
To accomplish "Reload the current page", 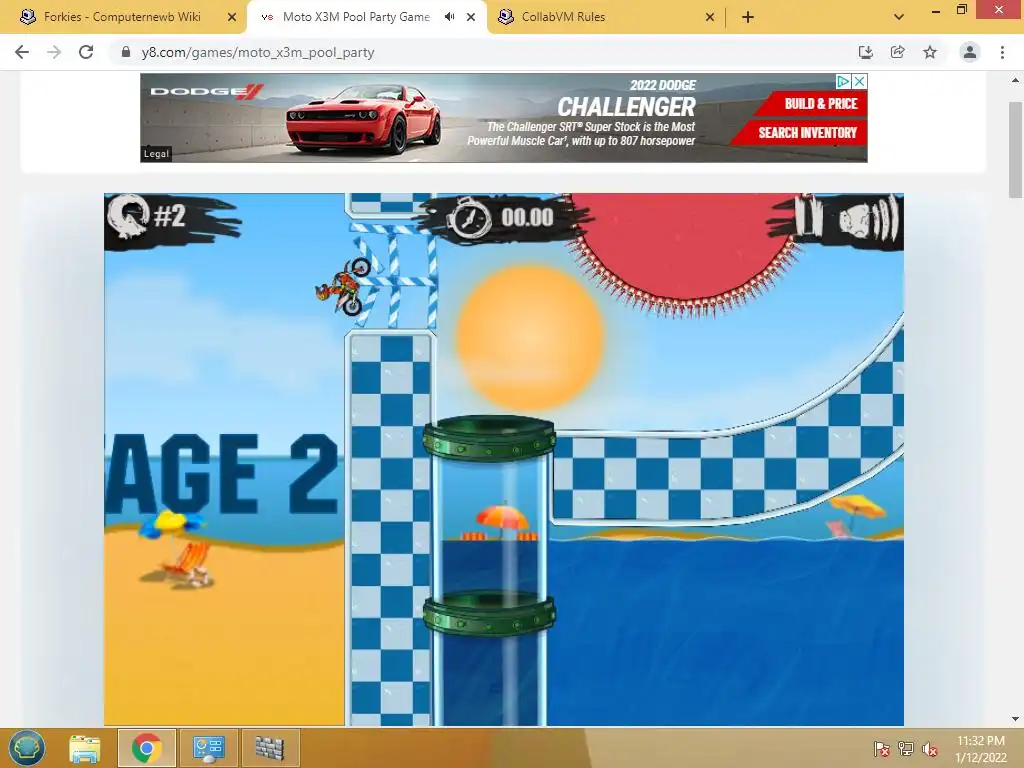I will coord(86,52).
